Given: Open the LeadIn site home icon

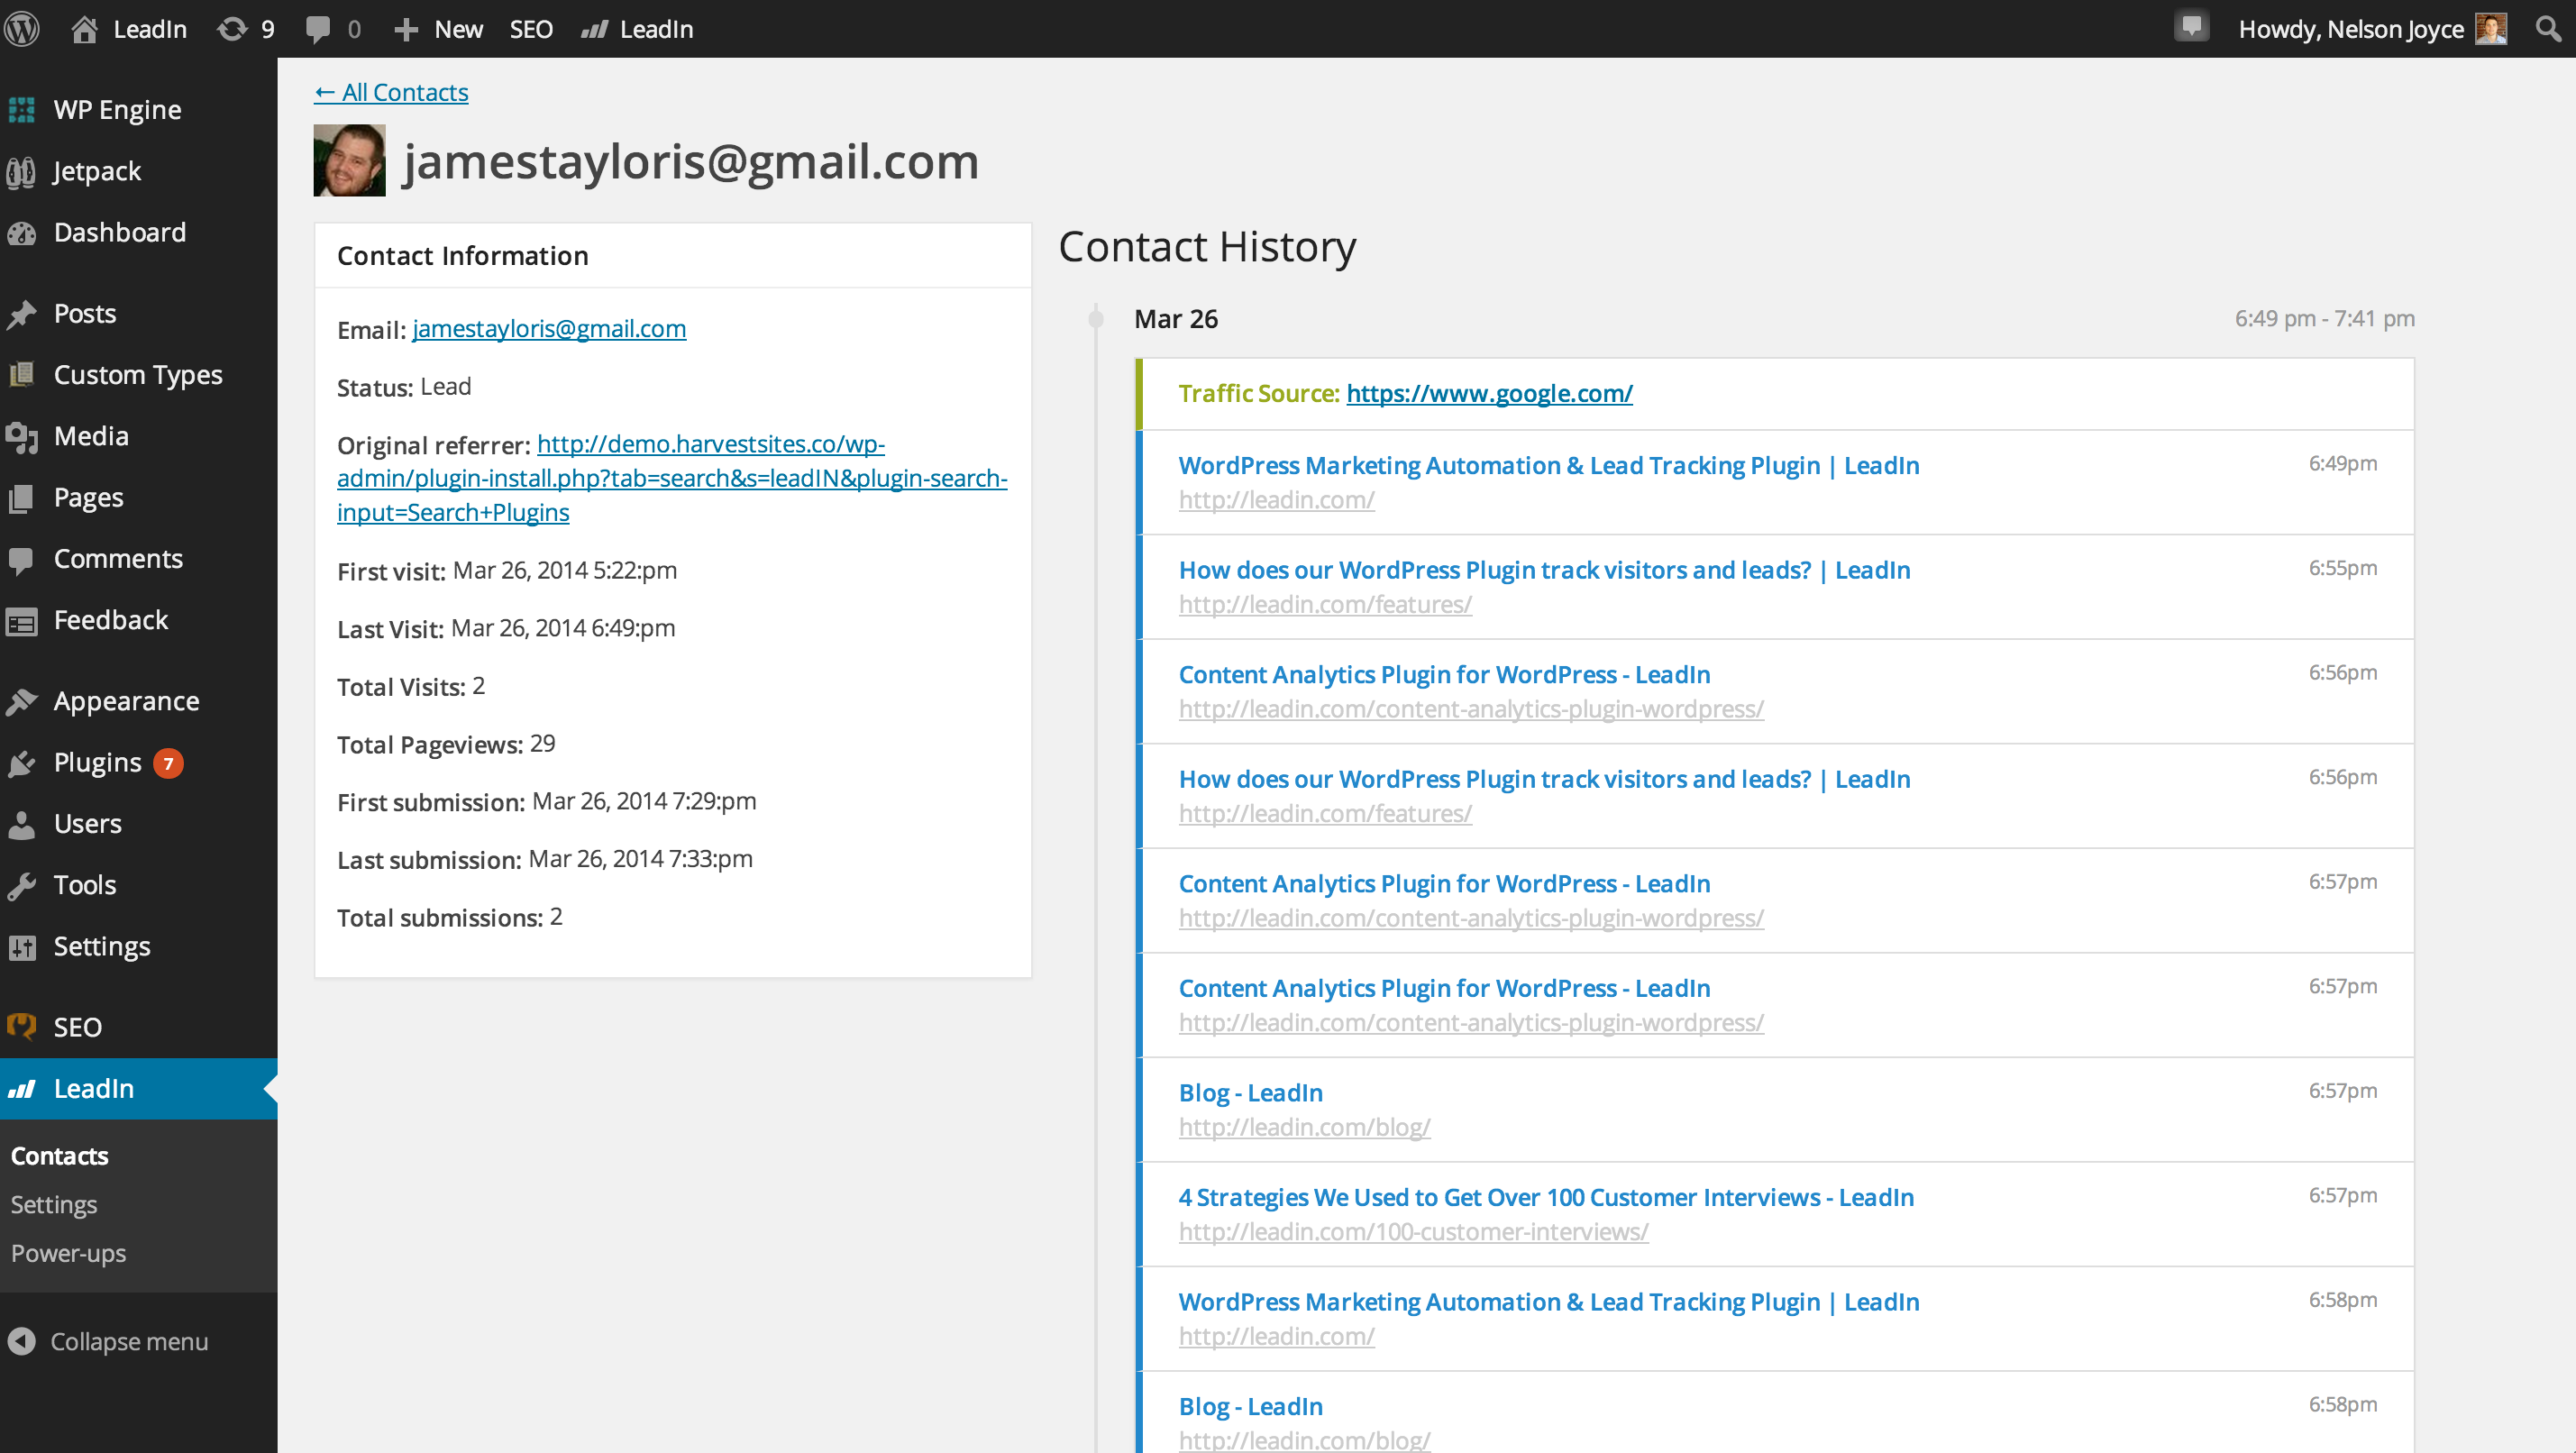Looking at the screenshot, I should point(84,29).
